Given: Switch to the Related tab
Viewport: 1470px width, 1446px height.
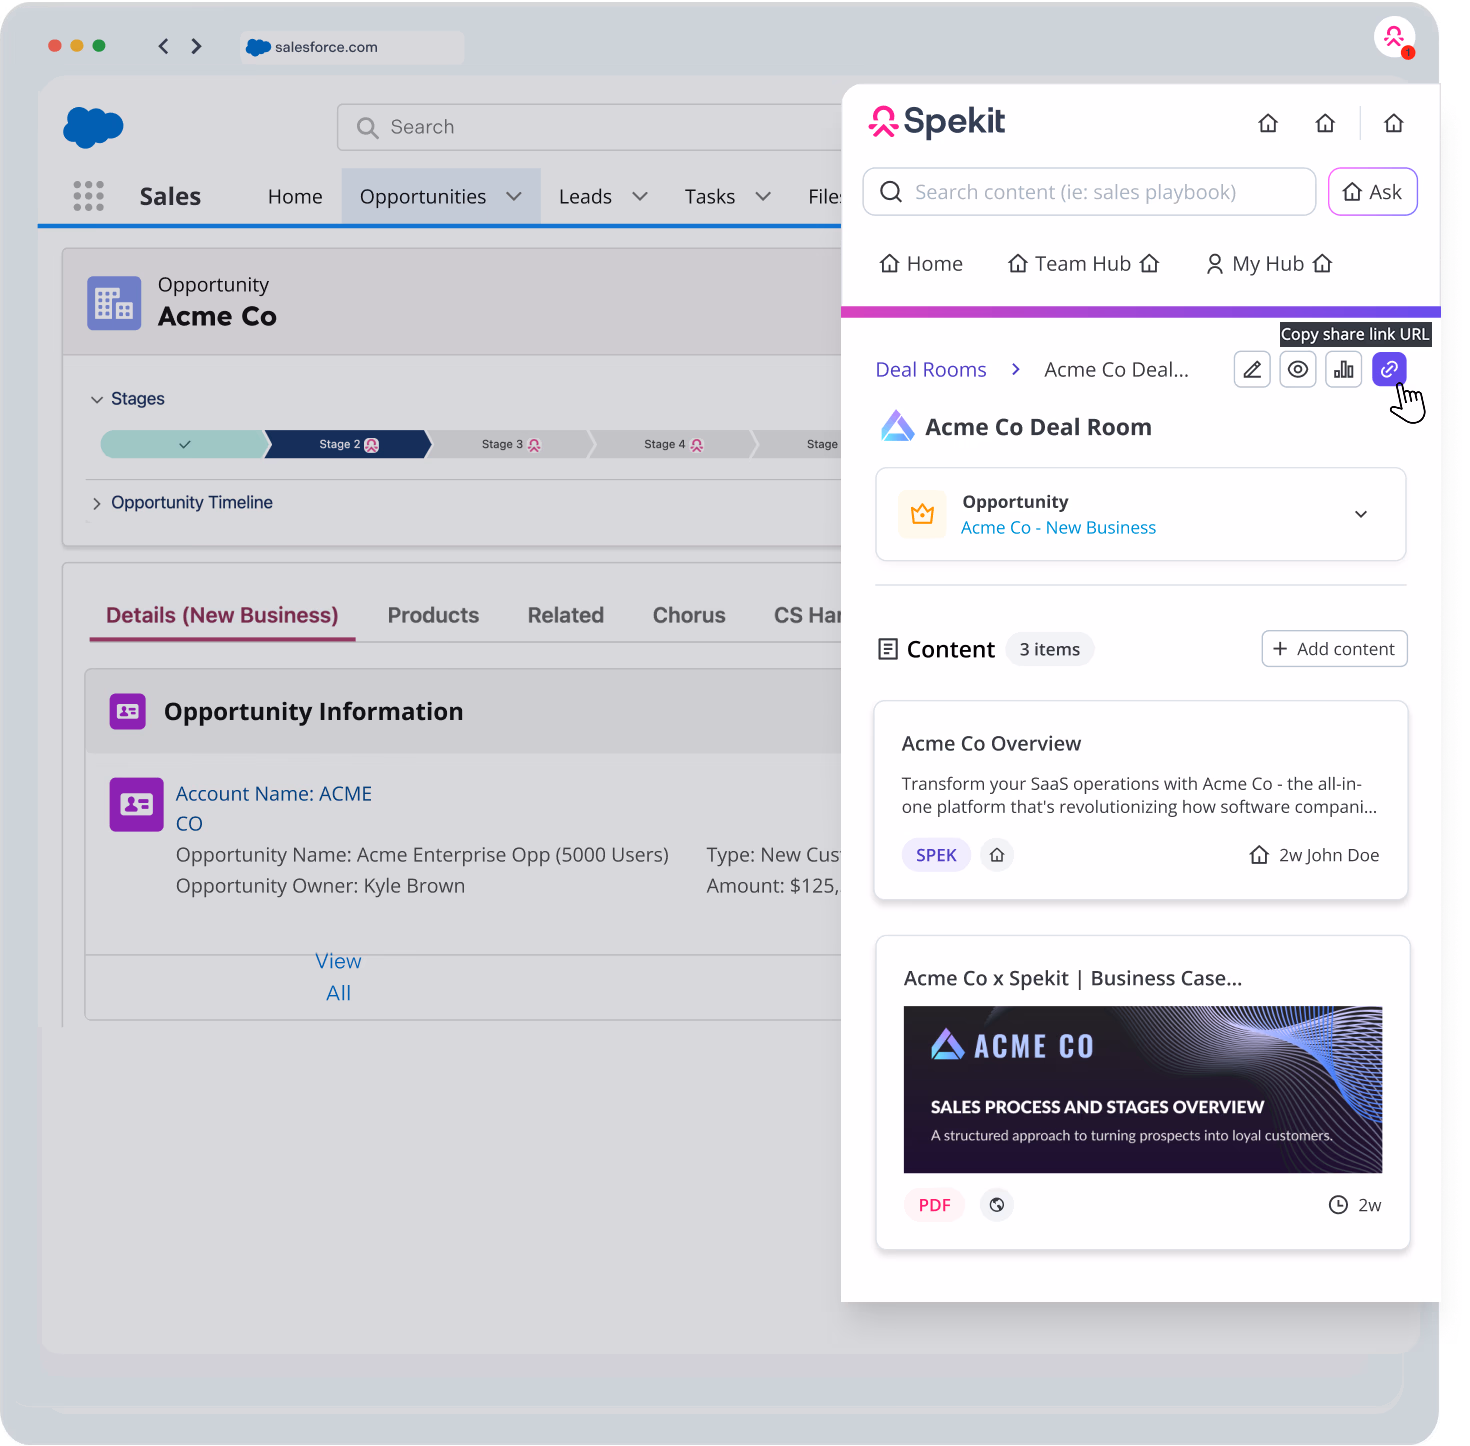Looking at the screenshot, I should [x=566, y=615].
